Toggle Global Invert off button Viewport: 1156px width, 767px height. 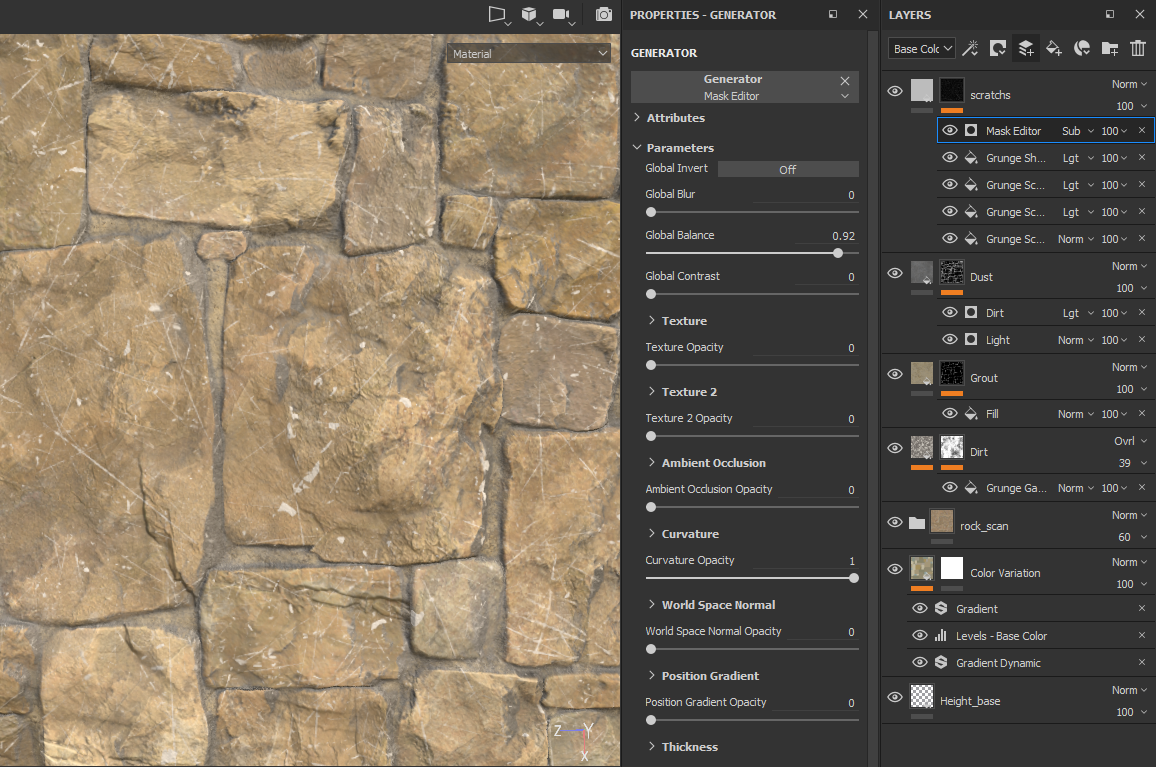(787, 169)
